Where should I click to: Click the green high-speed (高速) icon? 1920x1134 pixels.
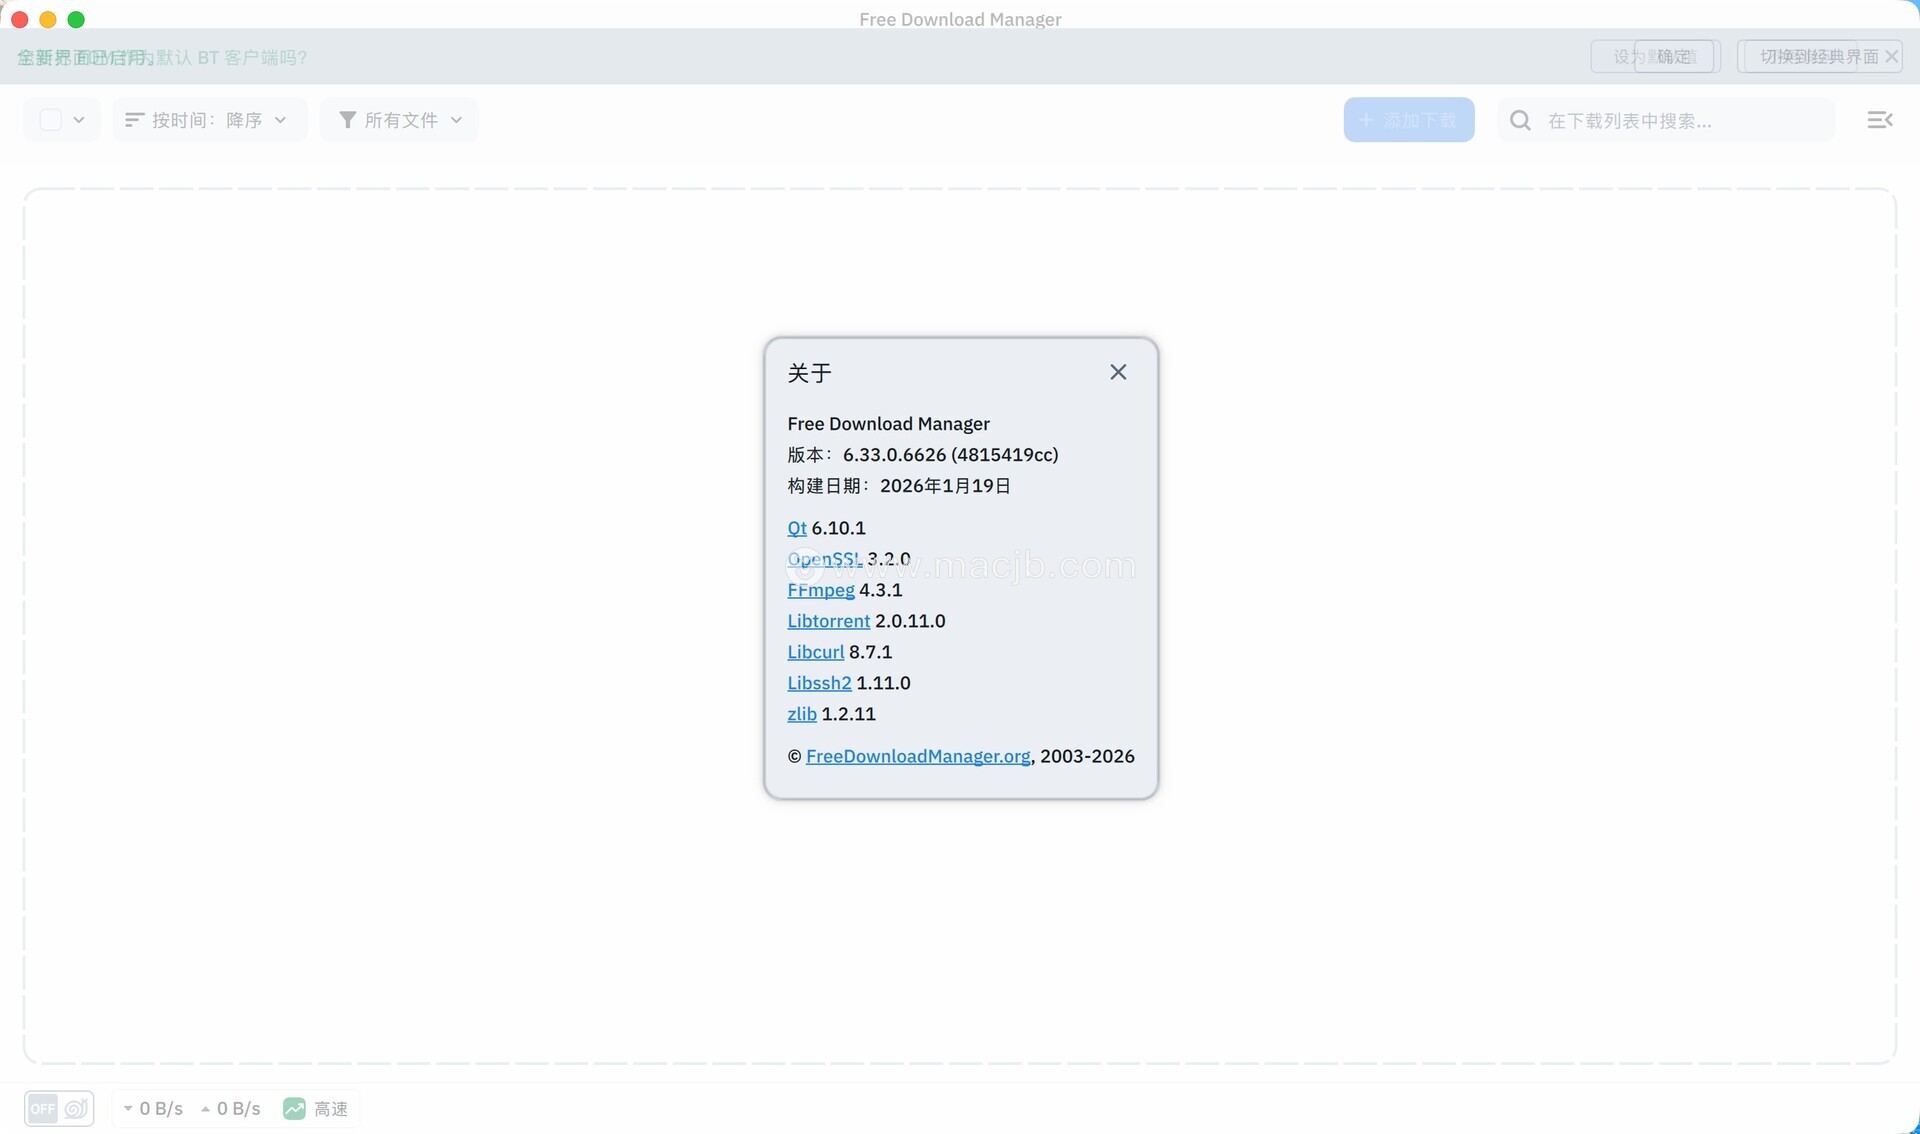[x=294, y=1109]
